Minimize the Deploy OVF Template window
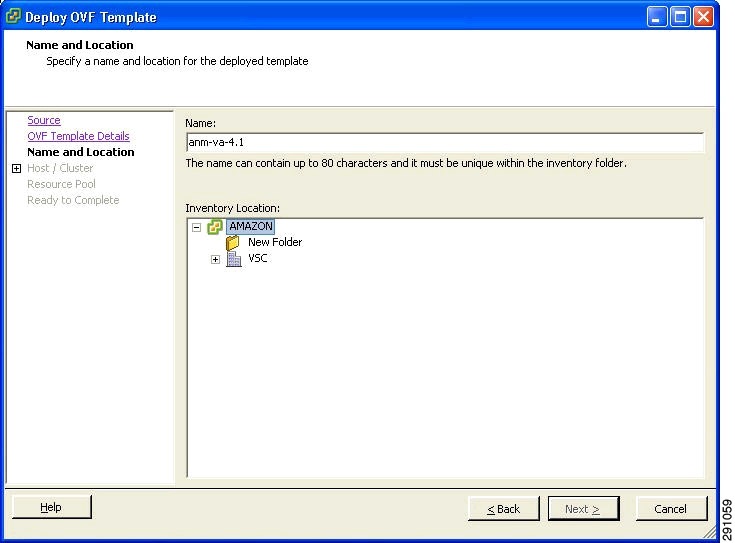735x543 pixels. 657,17
